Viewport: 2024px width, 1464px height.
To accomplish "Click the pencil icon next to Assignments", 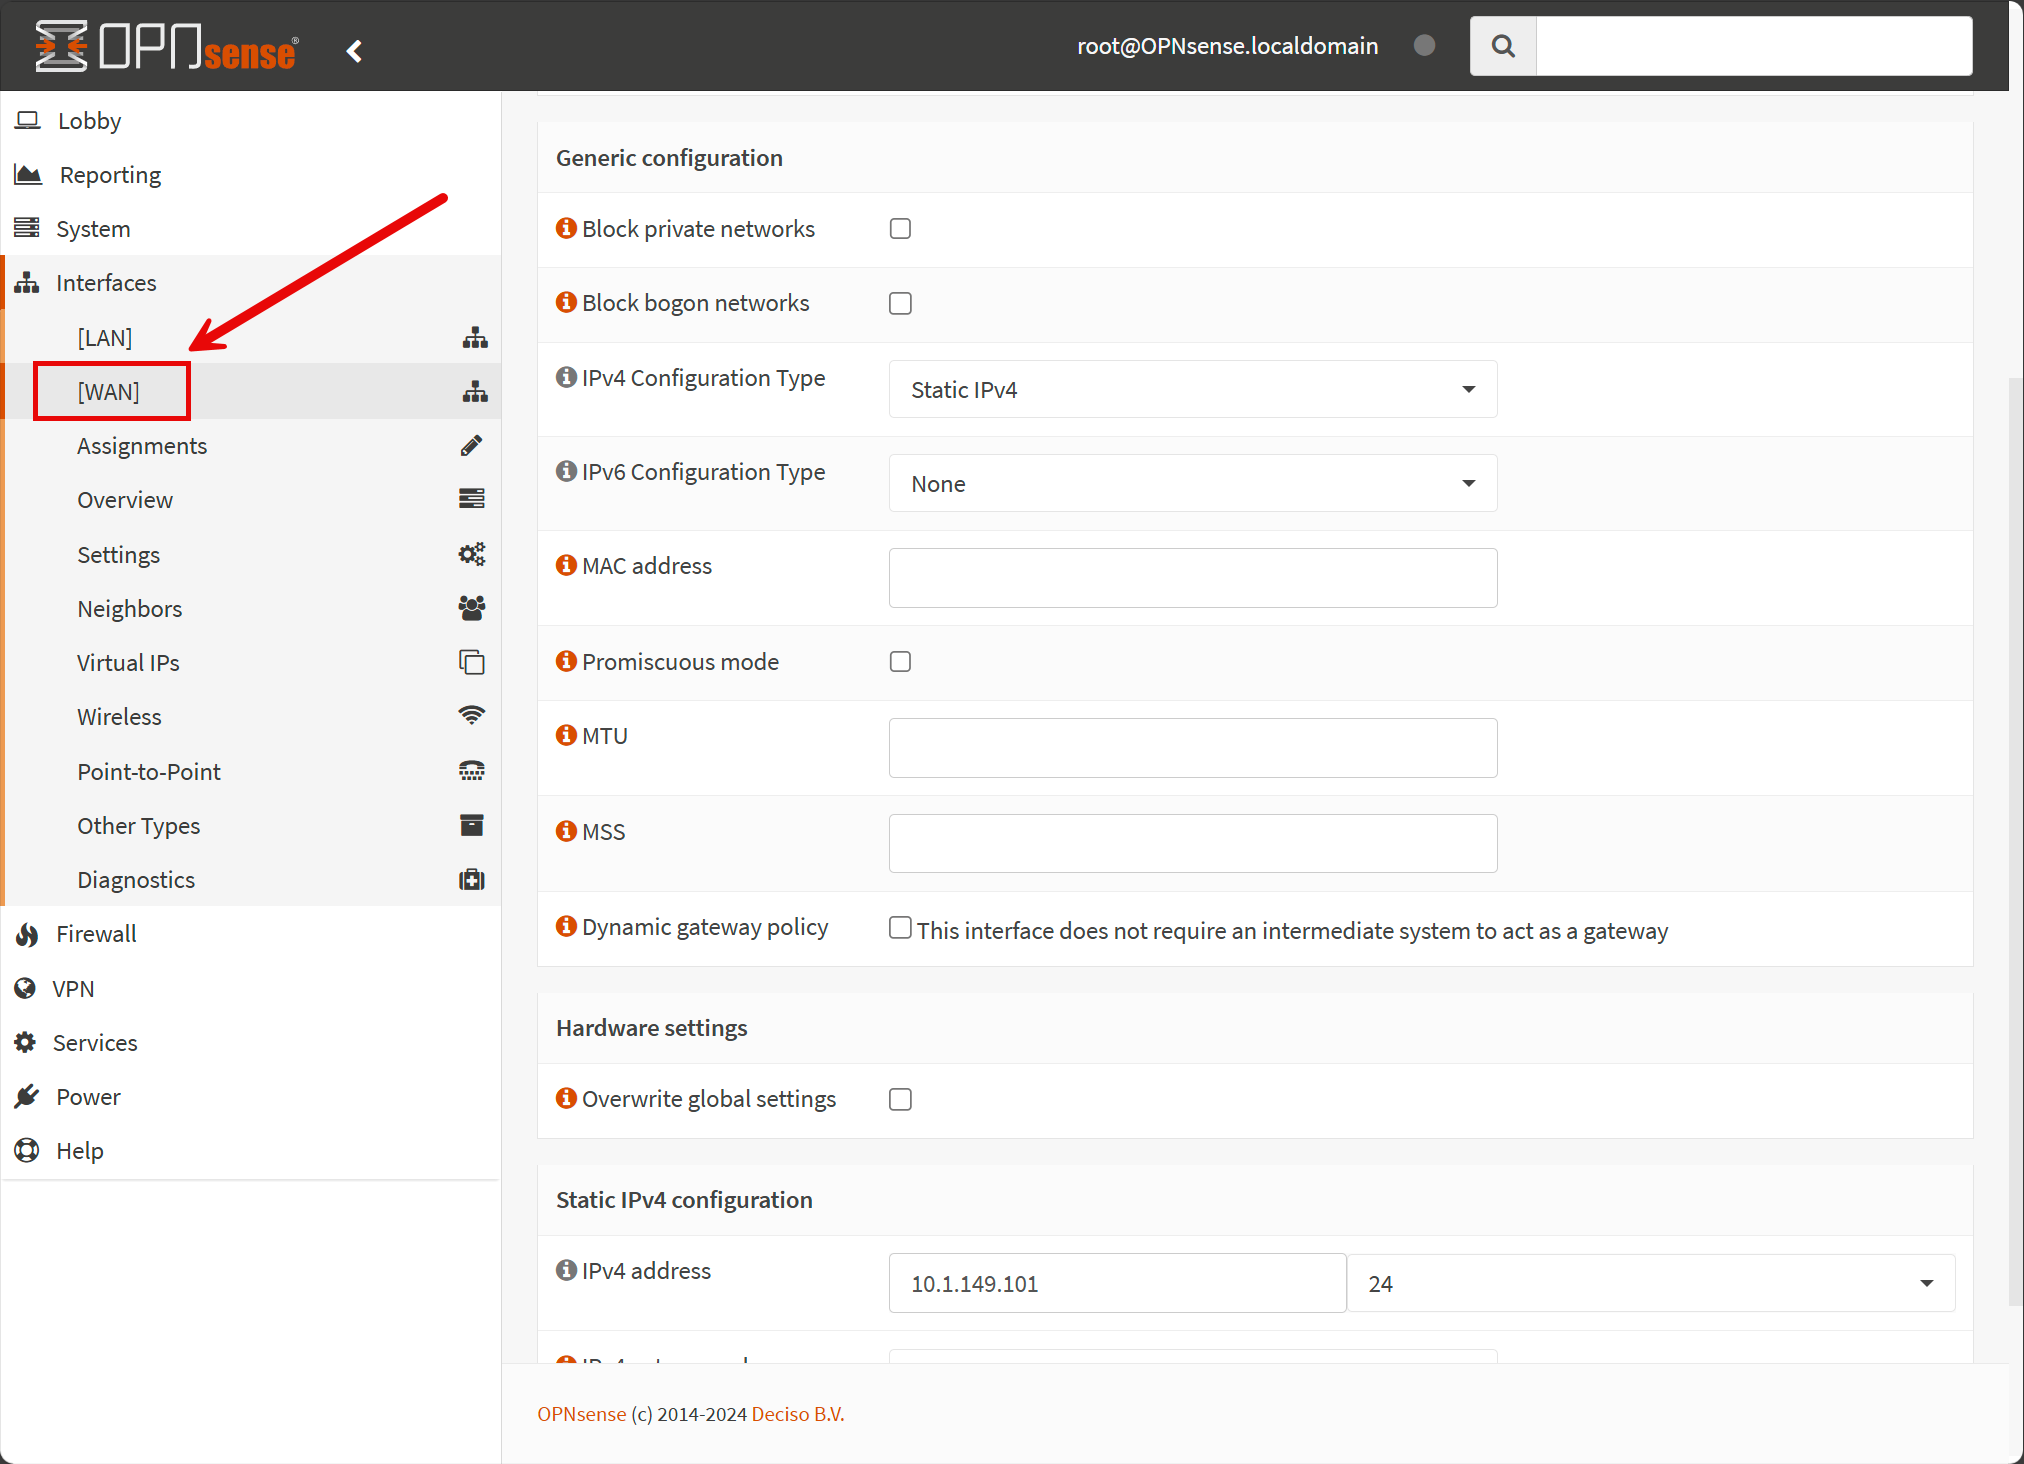I will (472, 445).
